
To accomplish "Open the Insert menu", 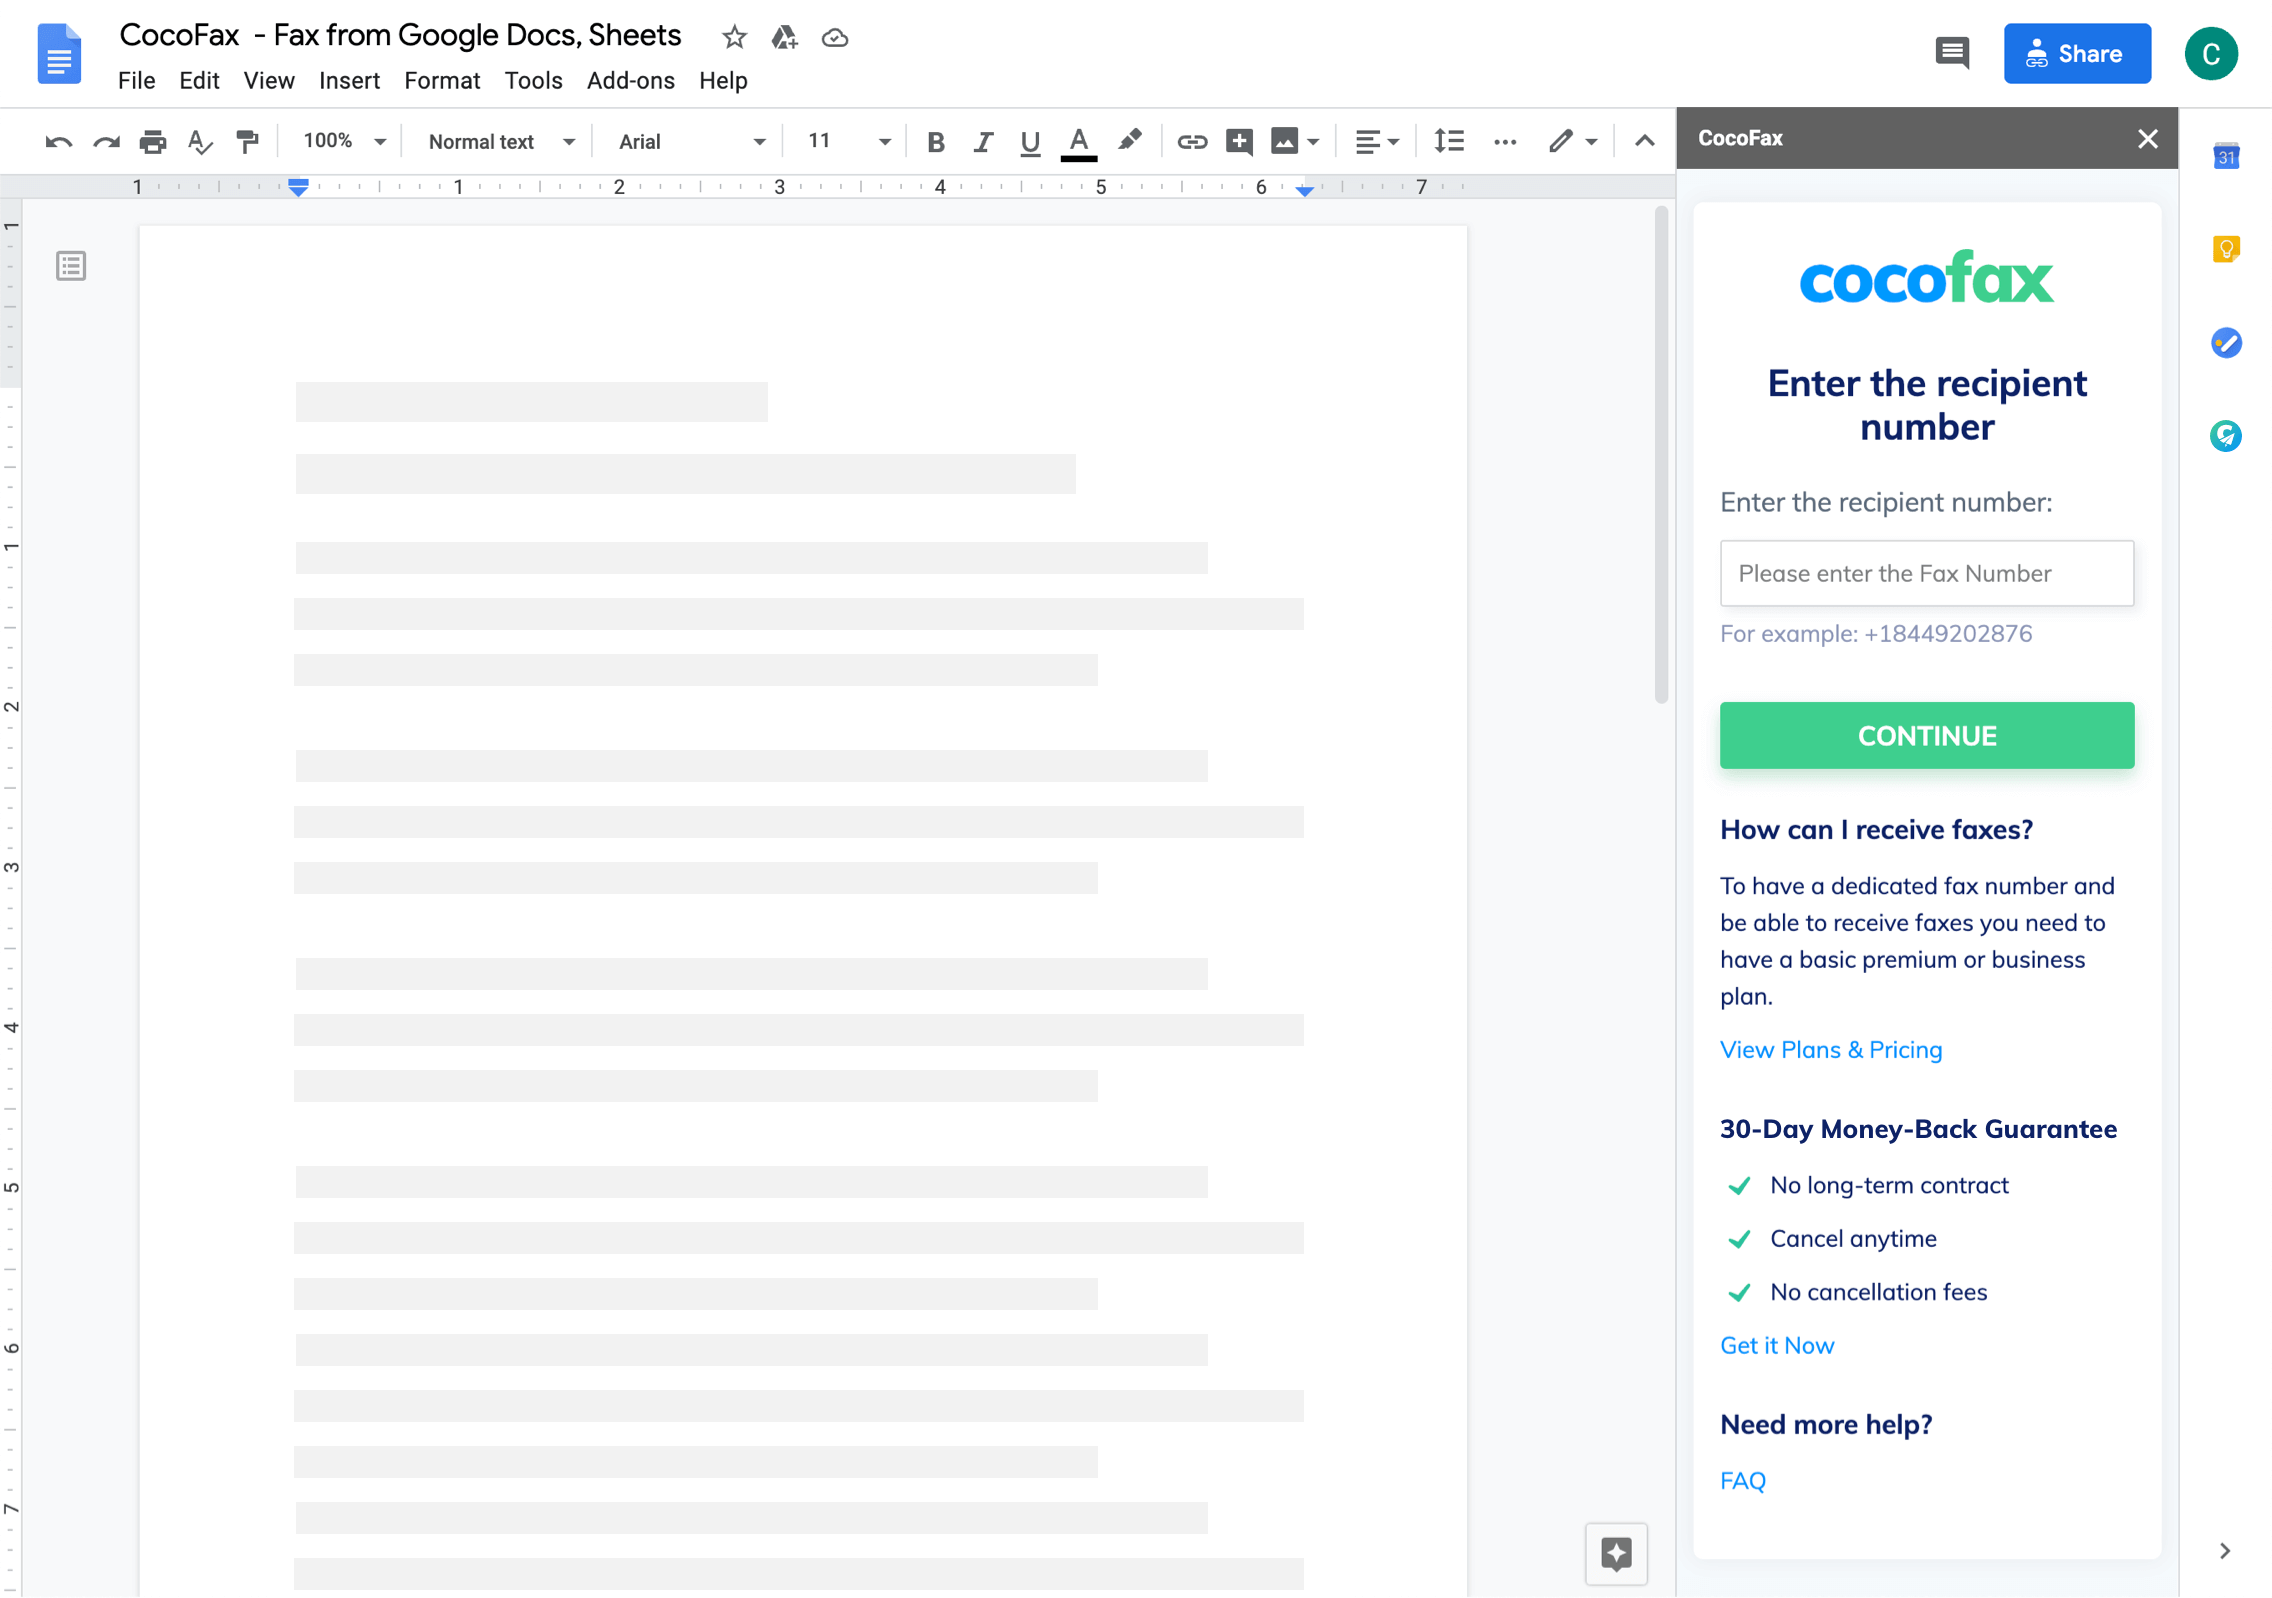I will [x=350, y=80].
